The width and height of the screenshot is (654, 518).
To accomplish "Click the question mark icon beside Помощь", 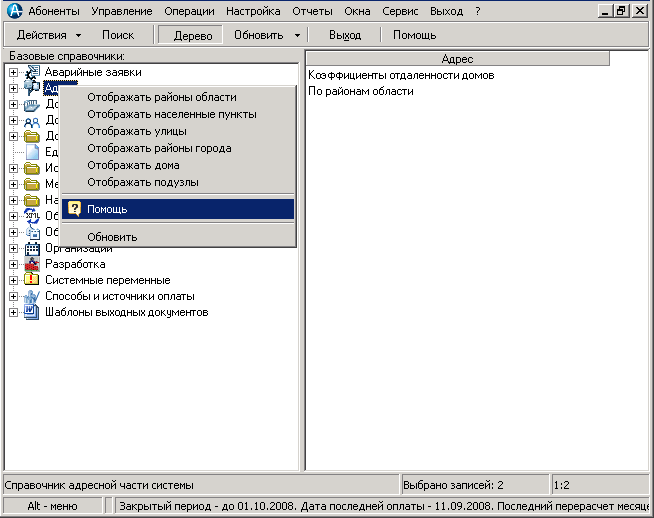I will click(74, 209).
